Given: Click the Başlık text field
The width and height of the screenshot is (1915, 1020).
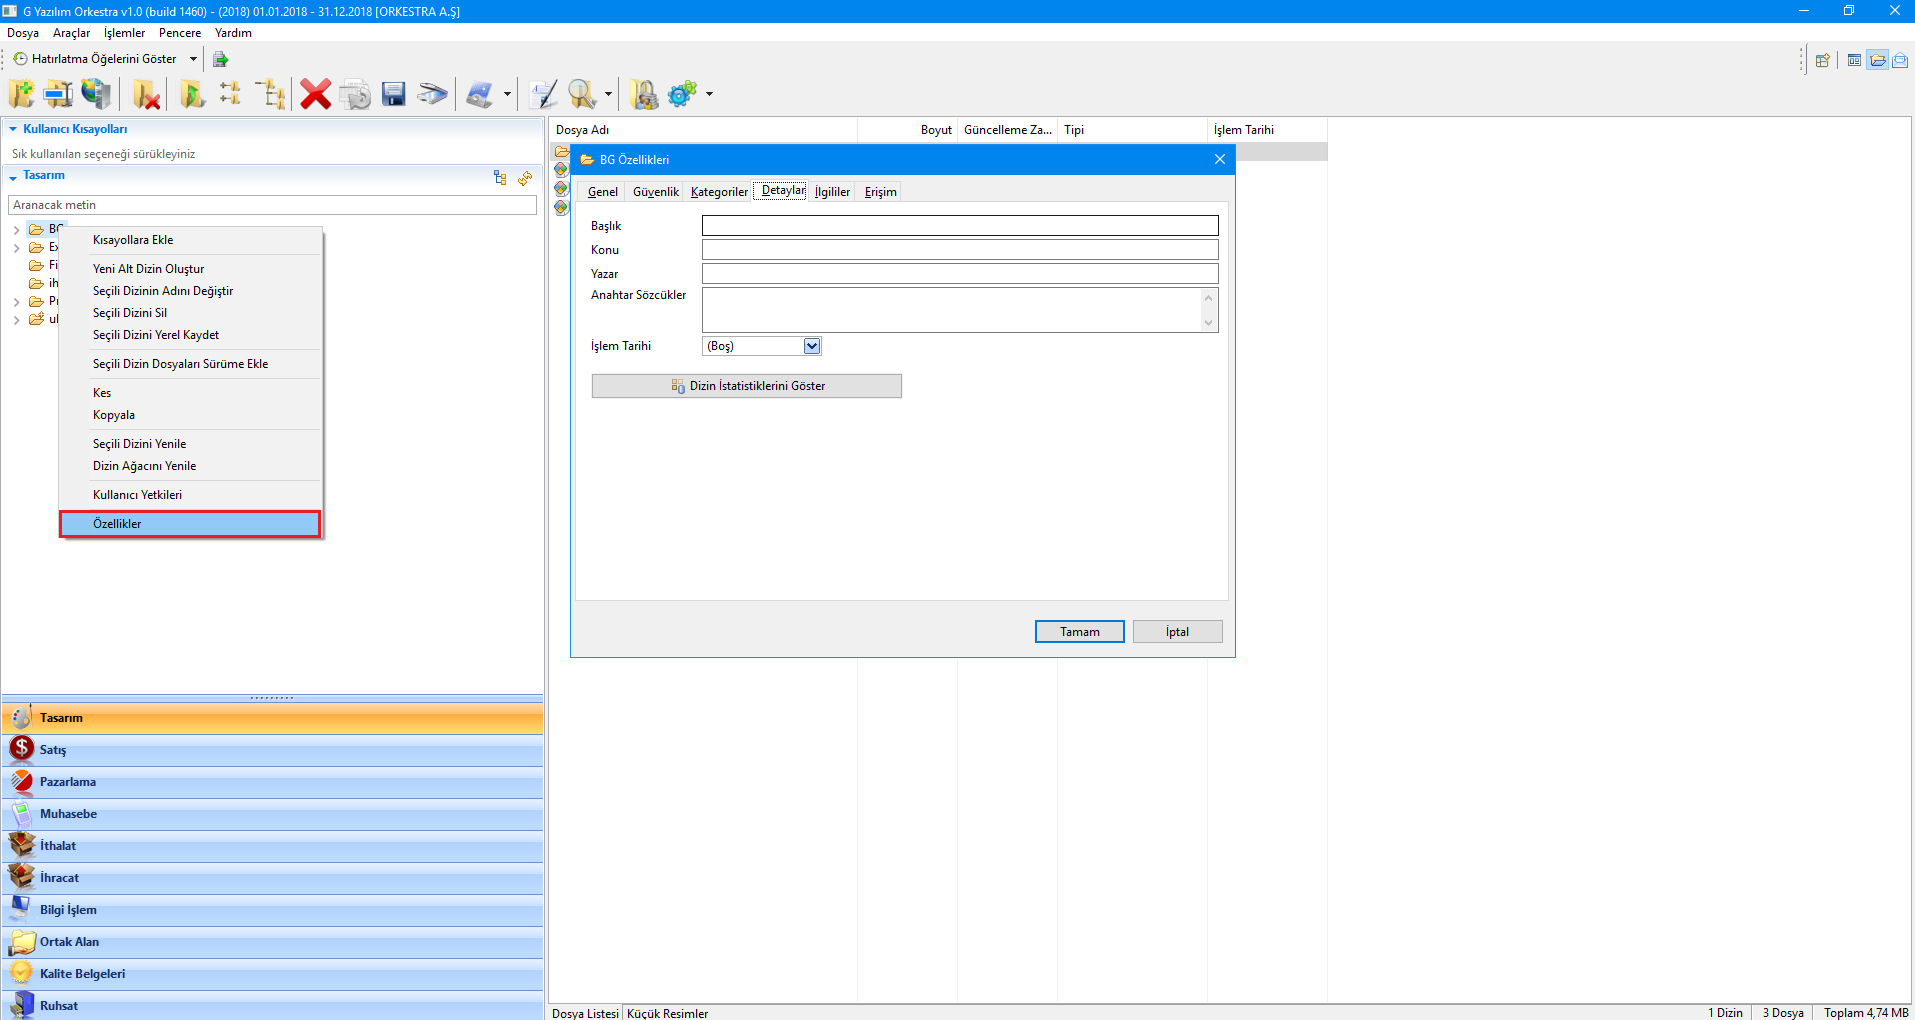Looking at the screenshot, I should coord(959,226).
